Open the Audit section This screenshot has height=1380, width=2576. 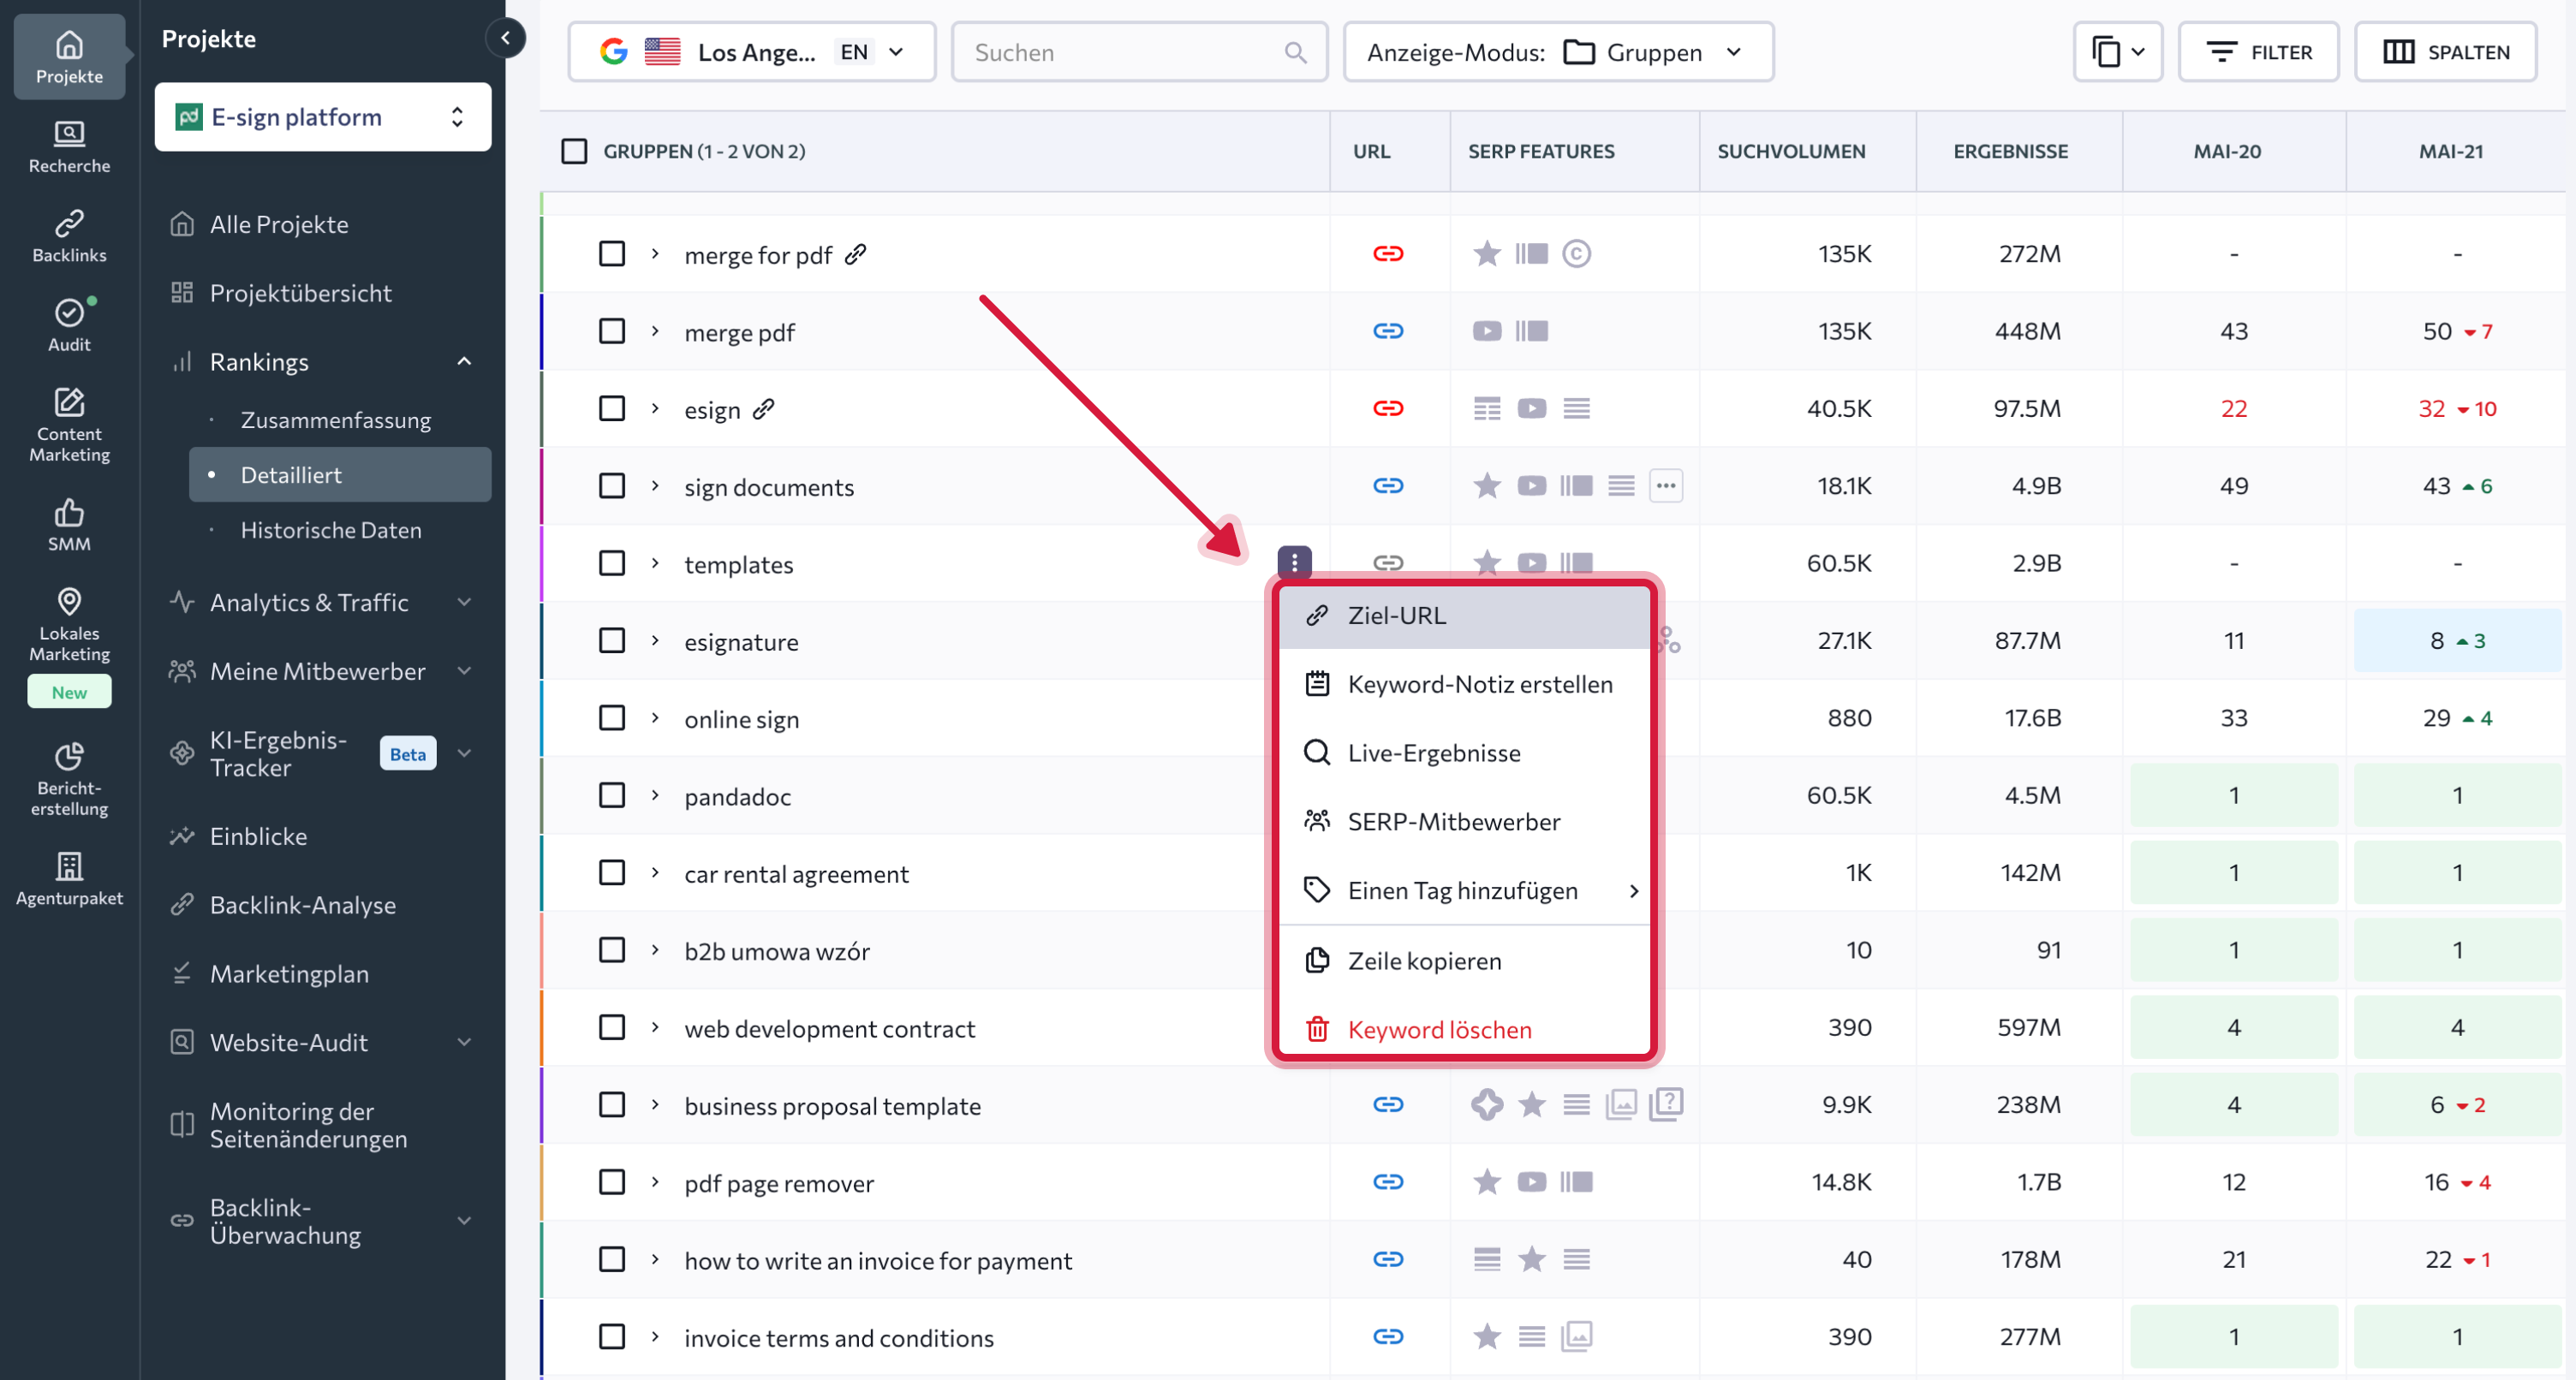pos(69,325)
